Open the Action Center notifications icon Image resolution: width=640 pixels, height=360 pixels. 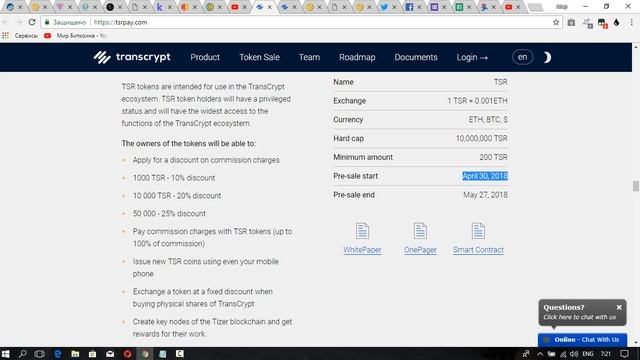(624, 353)
